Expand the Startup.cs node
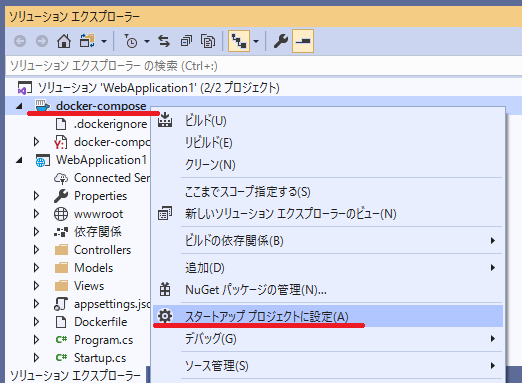 36,358
